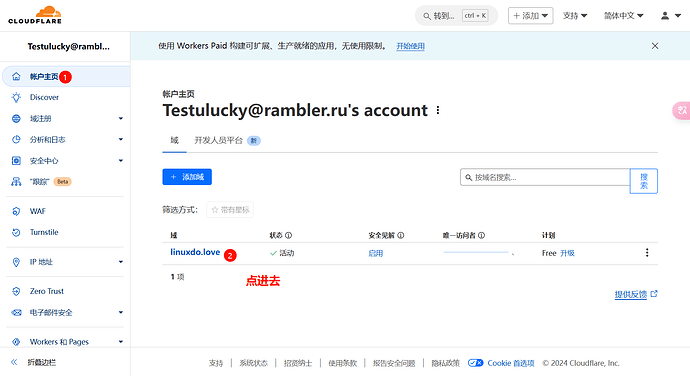Expand the email security submenu arrow
This screenshot has width=690, height=376.
click(121, 313)
